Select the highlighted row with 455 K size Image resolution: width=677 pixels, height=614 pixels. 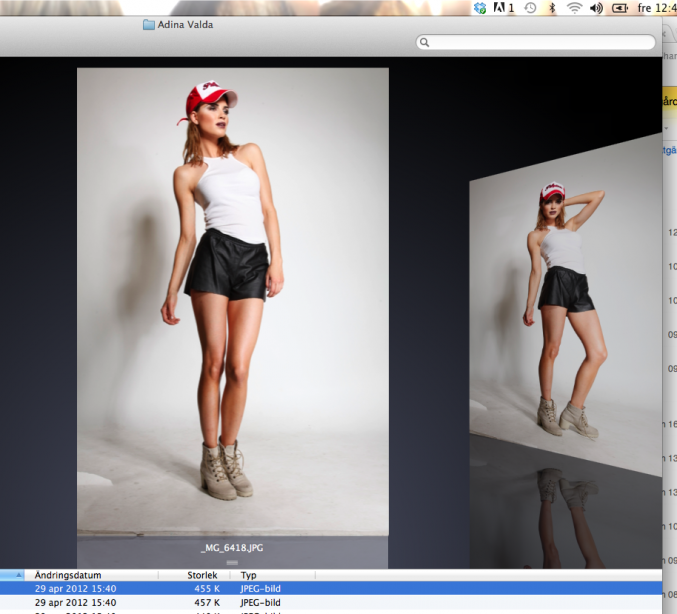coord(331,589)
